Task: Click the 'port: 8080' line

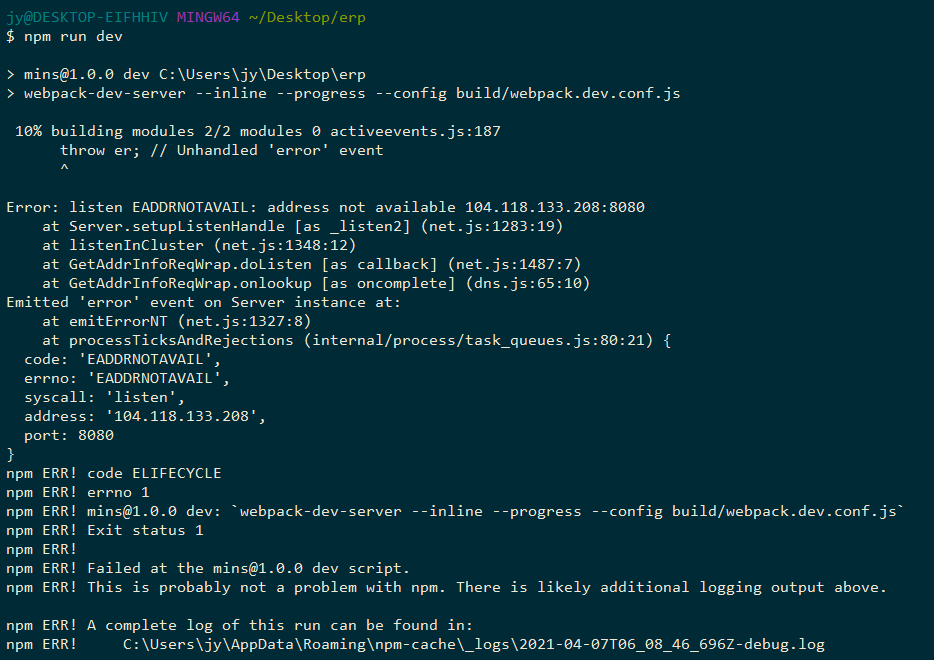Action: [69, 435]
